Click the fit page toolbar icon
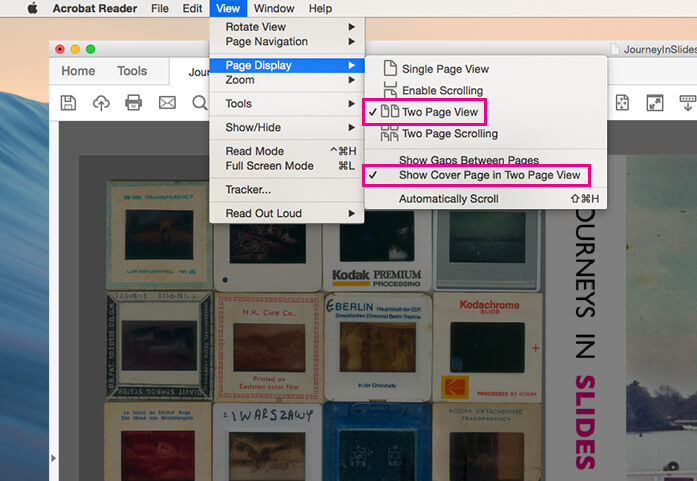The width and height of the screenshot is (697, 481). [621, 103]
